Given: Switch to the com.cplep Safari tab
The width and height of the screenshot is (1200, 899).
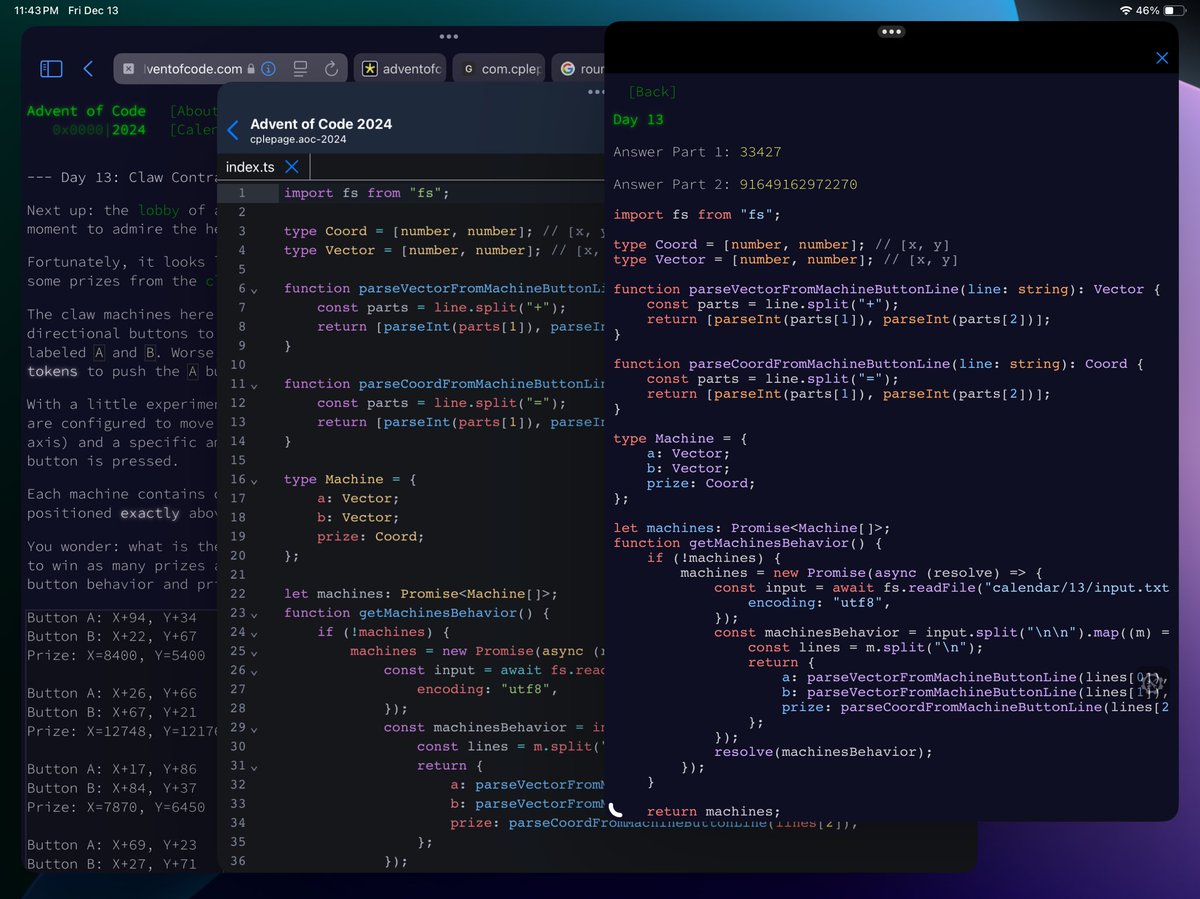Looking at the screenshot, I should (499, 69).
